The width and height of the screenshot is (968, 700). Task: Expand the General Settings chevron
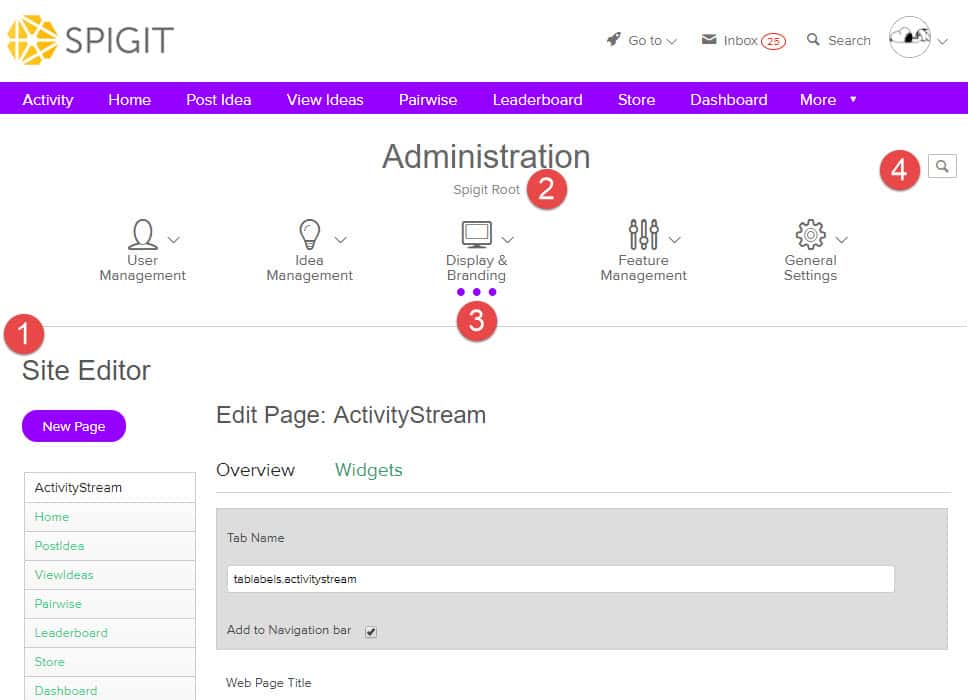[x=842, y=240]
